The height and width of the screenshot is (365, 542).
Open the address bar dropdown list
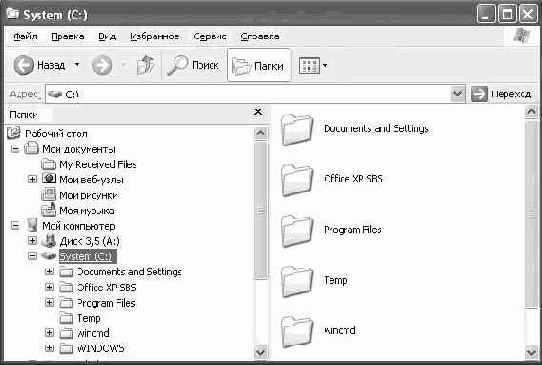(458, 94)
